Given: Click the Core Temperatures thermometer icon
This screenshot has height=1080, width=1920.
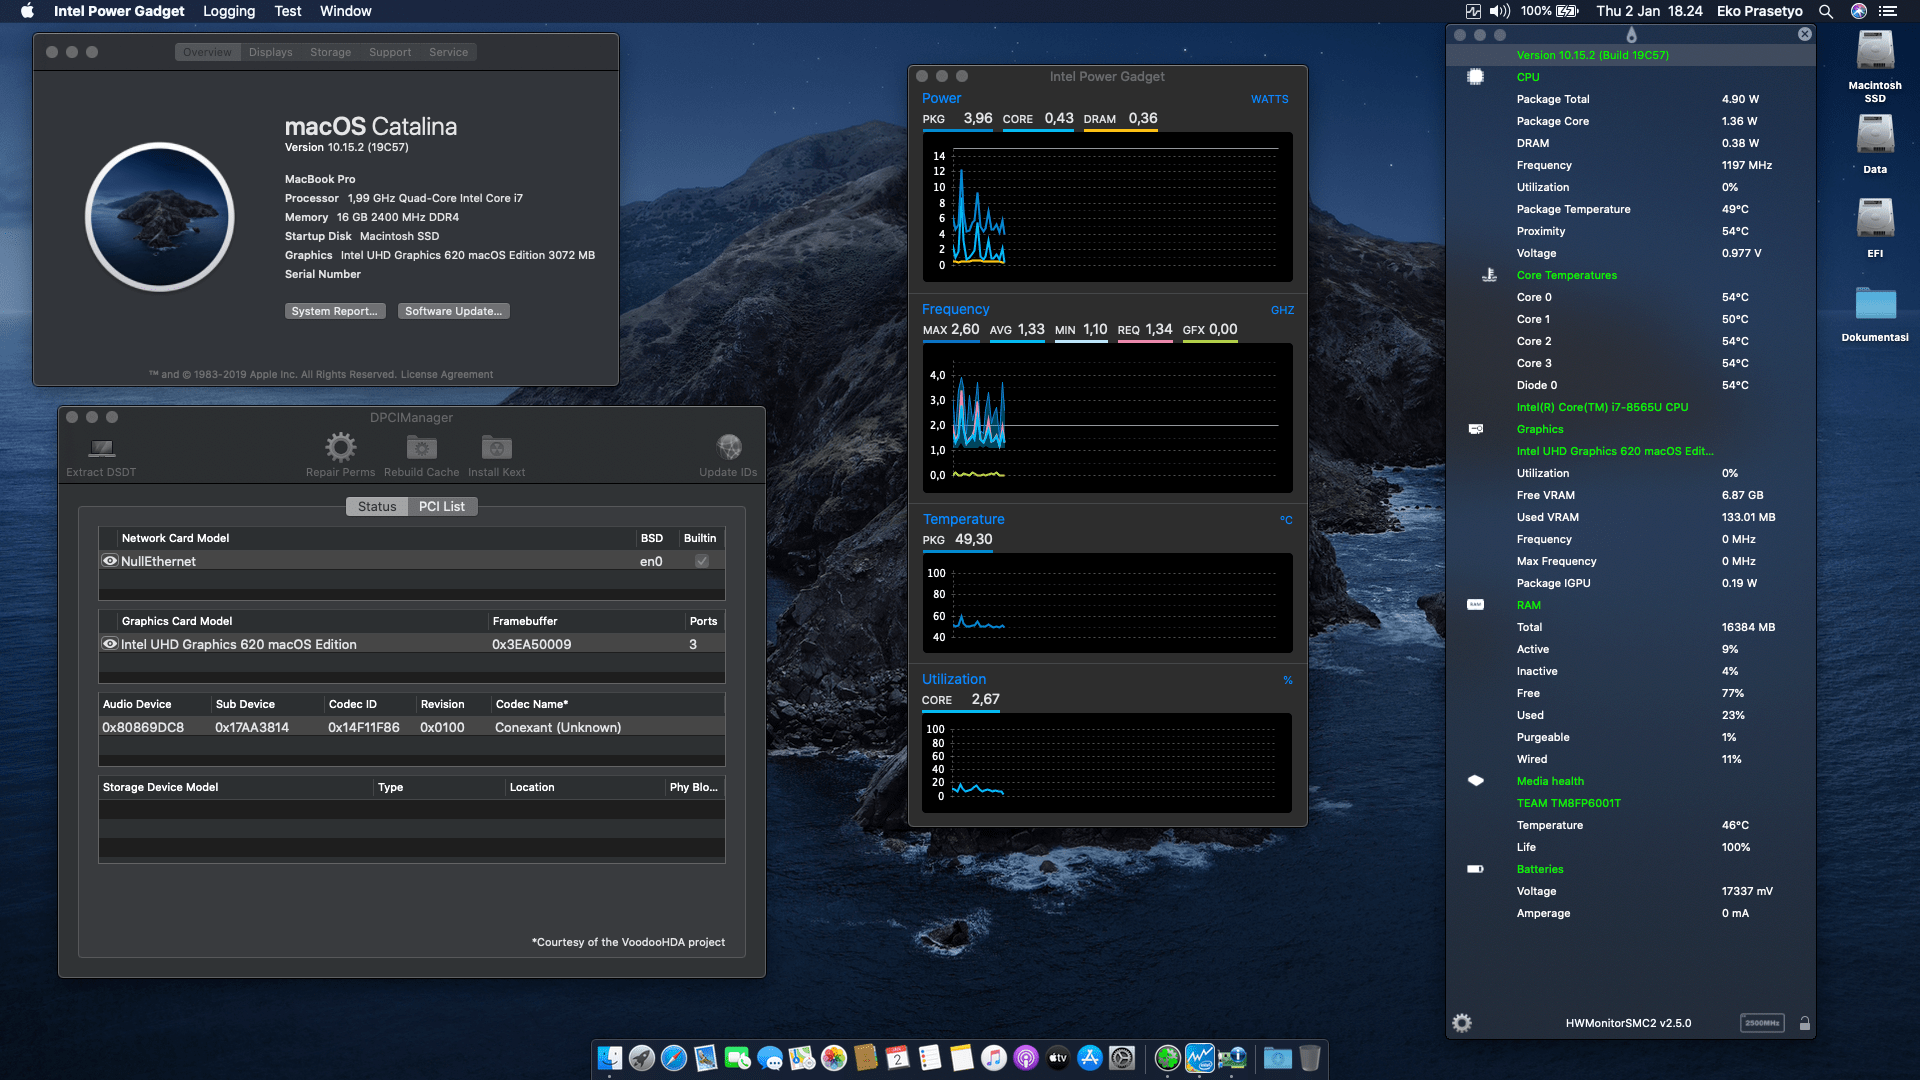Looking at the screenshot, I should (x=1489, y=275).
